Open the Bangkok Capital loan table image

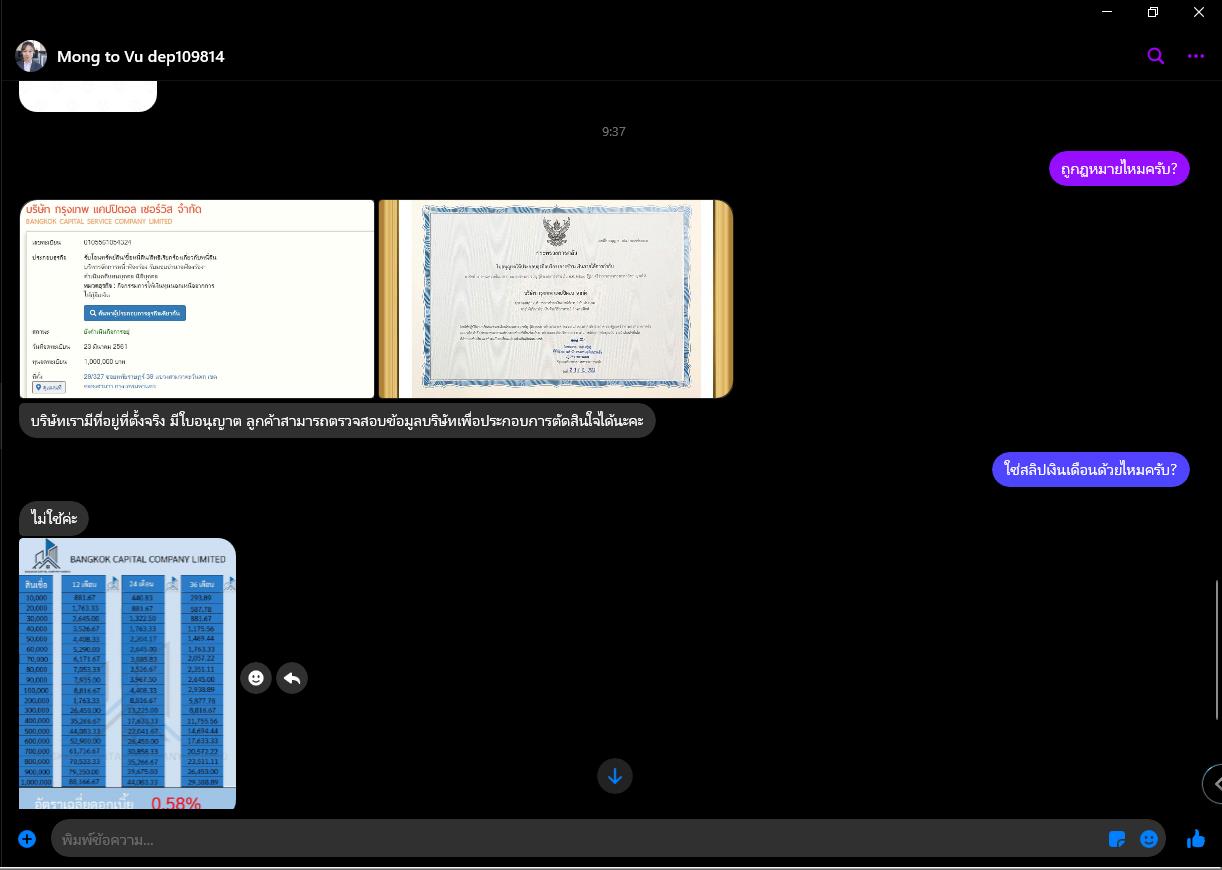click(127, 674)
